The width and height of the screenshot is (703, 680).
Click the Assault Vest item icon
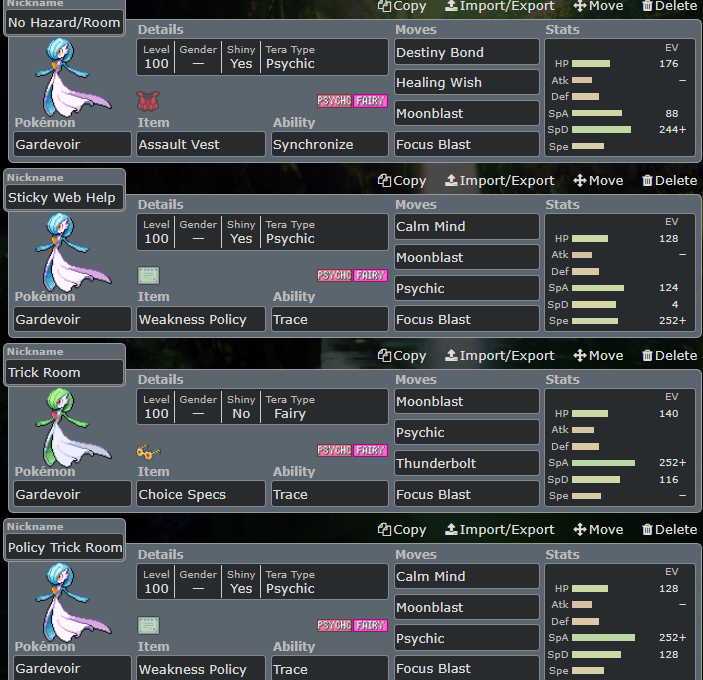click(148, 101)
